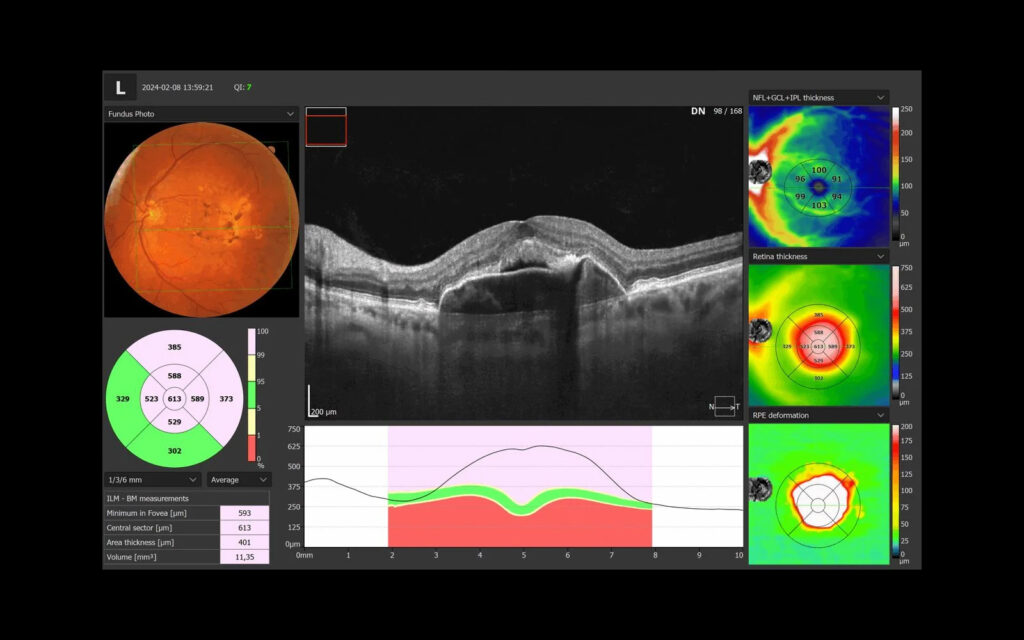Select the 302 inferior outer sector of large grid
Viewport: 1024px width, 640px height.
tap(174, 451)
